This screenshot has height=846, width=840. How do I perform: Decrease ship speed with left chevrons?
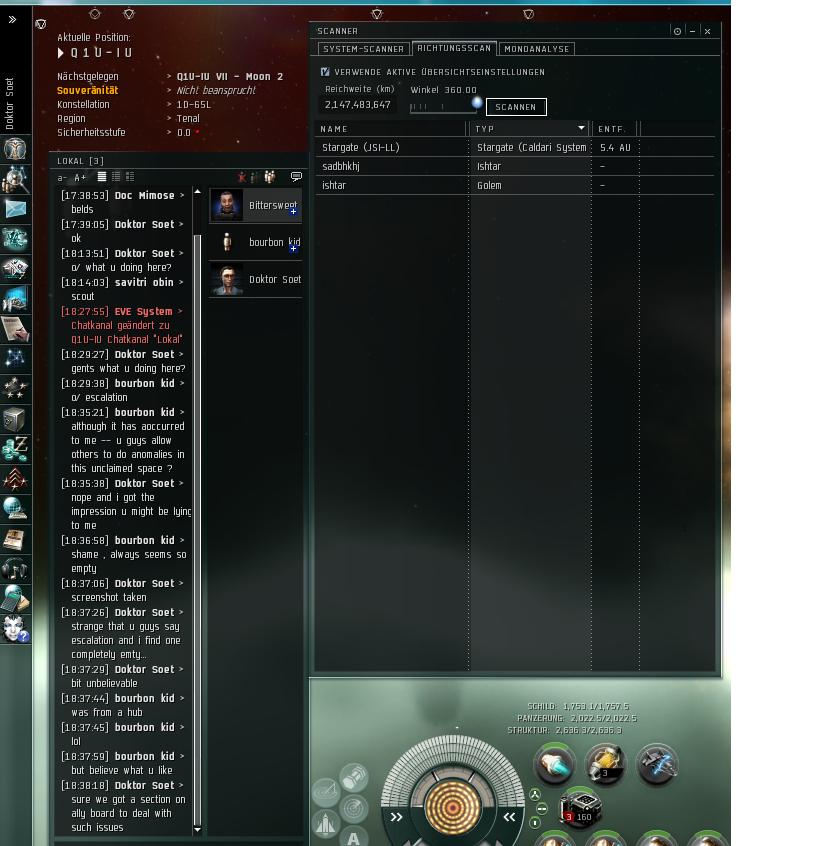click(x=397, y=817)
